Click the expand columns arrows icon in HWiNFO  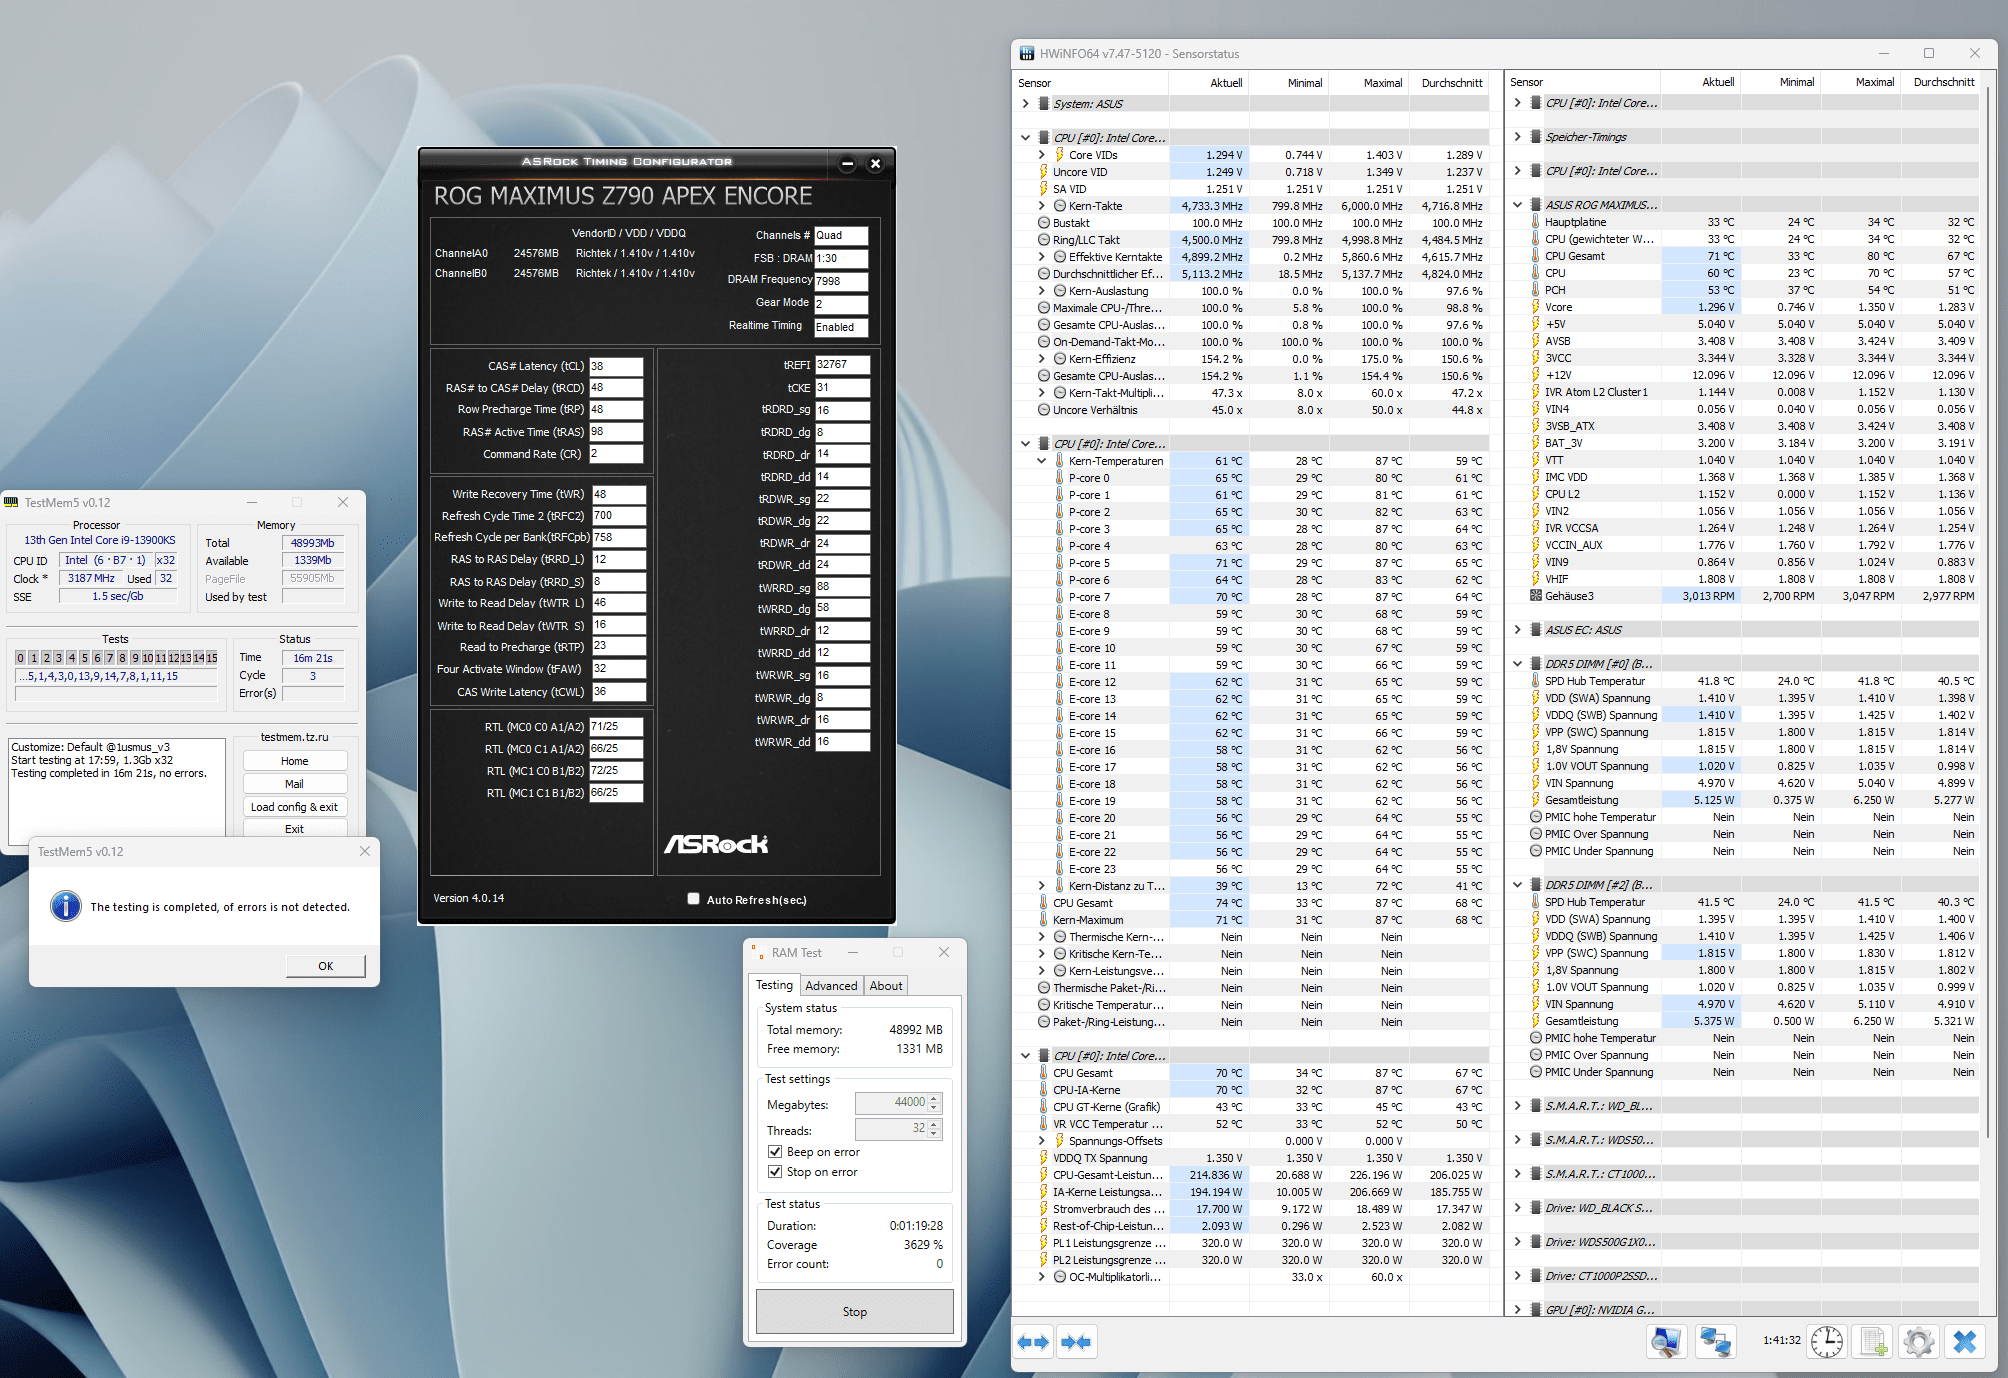click(1033, 1342)
